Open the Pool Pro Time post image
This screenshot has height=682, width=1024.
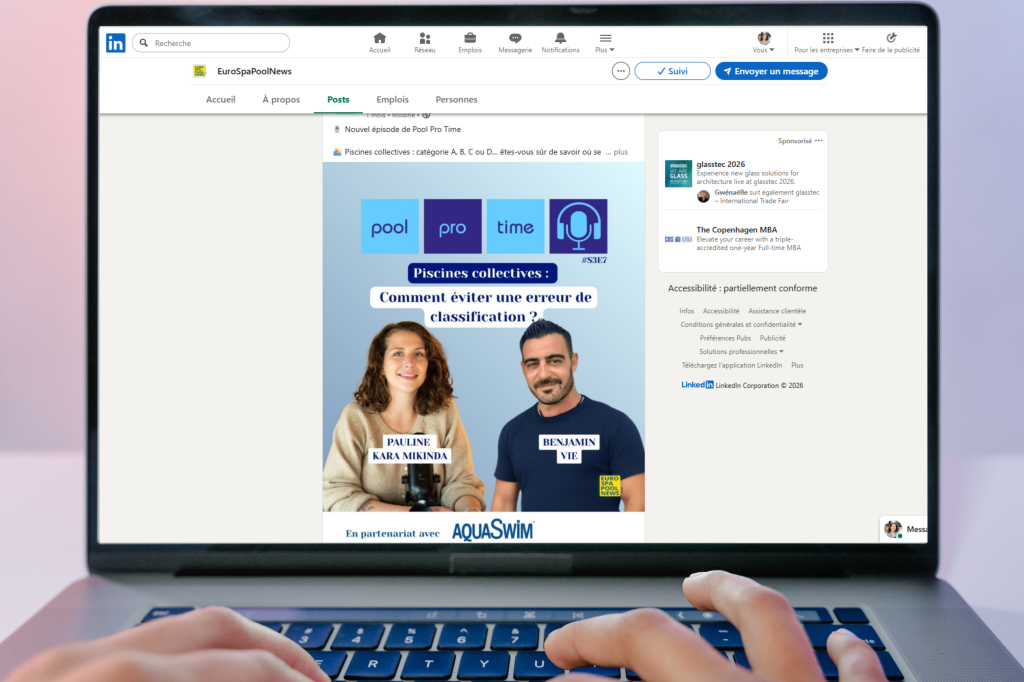(x=484, y=336)
